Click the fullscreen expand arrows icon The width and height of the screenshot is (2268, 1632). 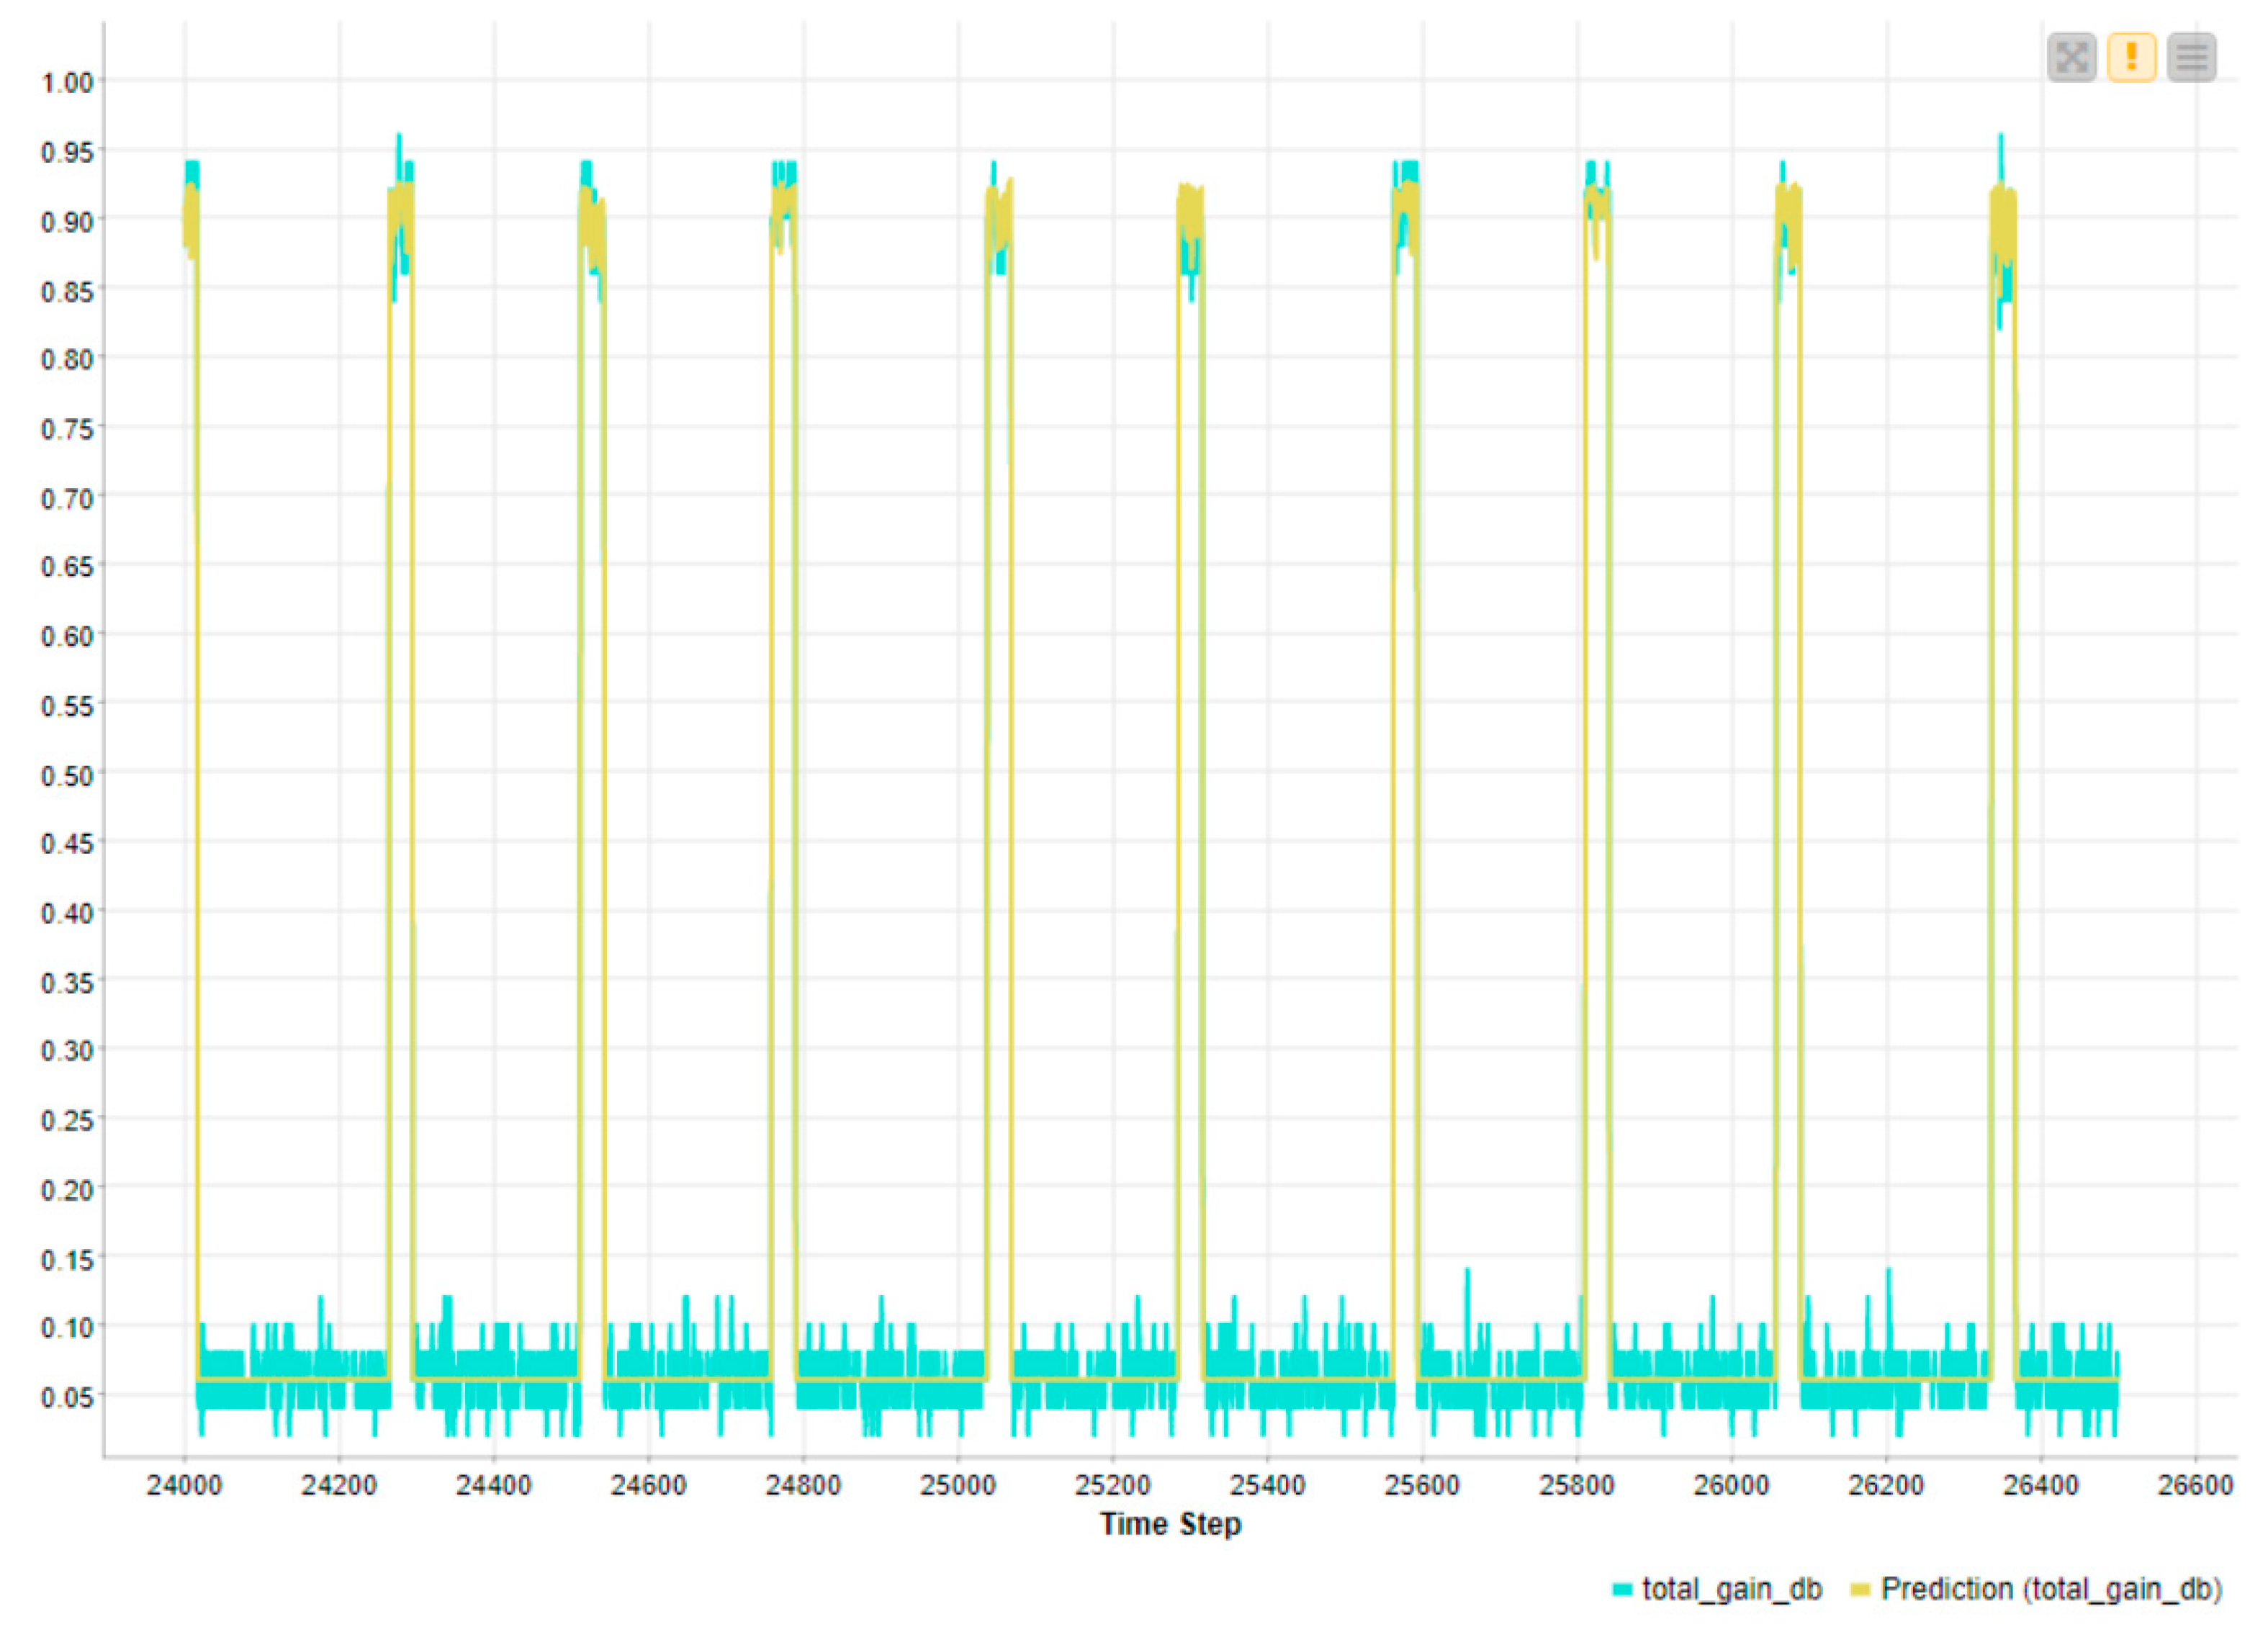pos(2071,57)
